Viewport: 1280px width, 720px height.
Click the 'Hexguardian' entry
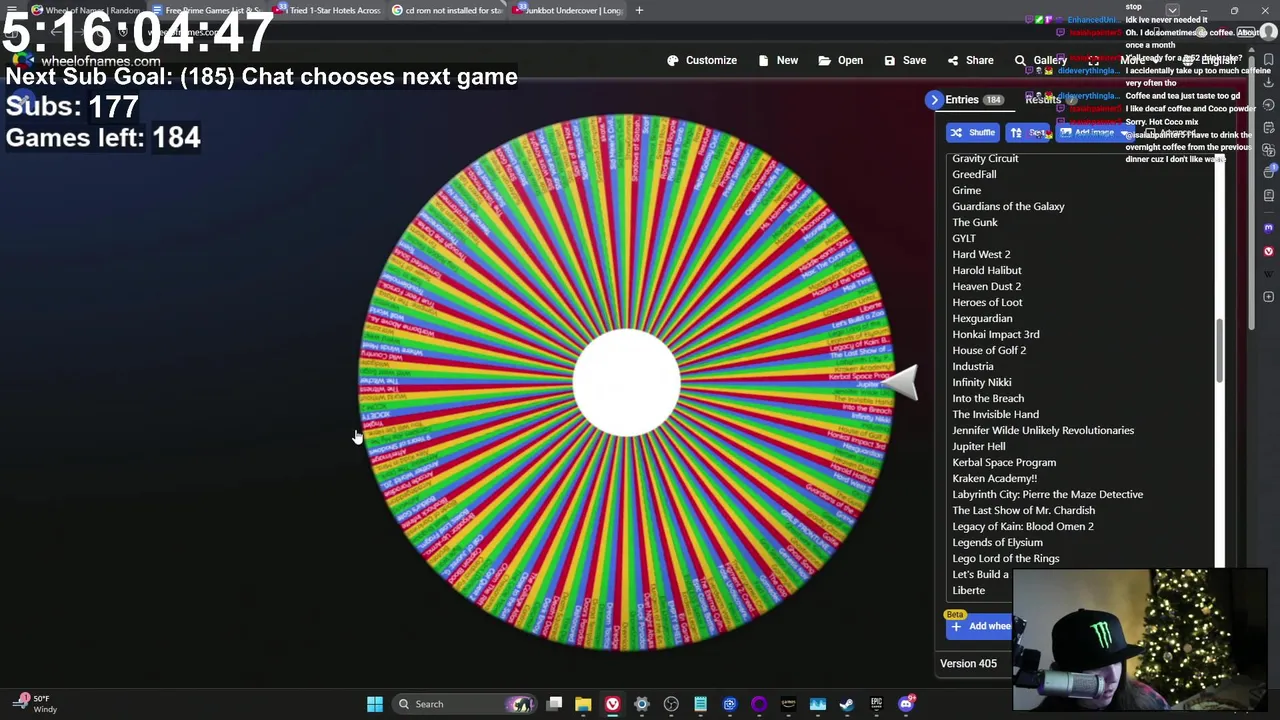982,318
